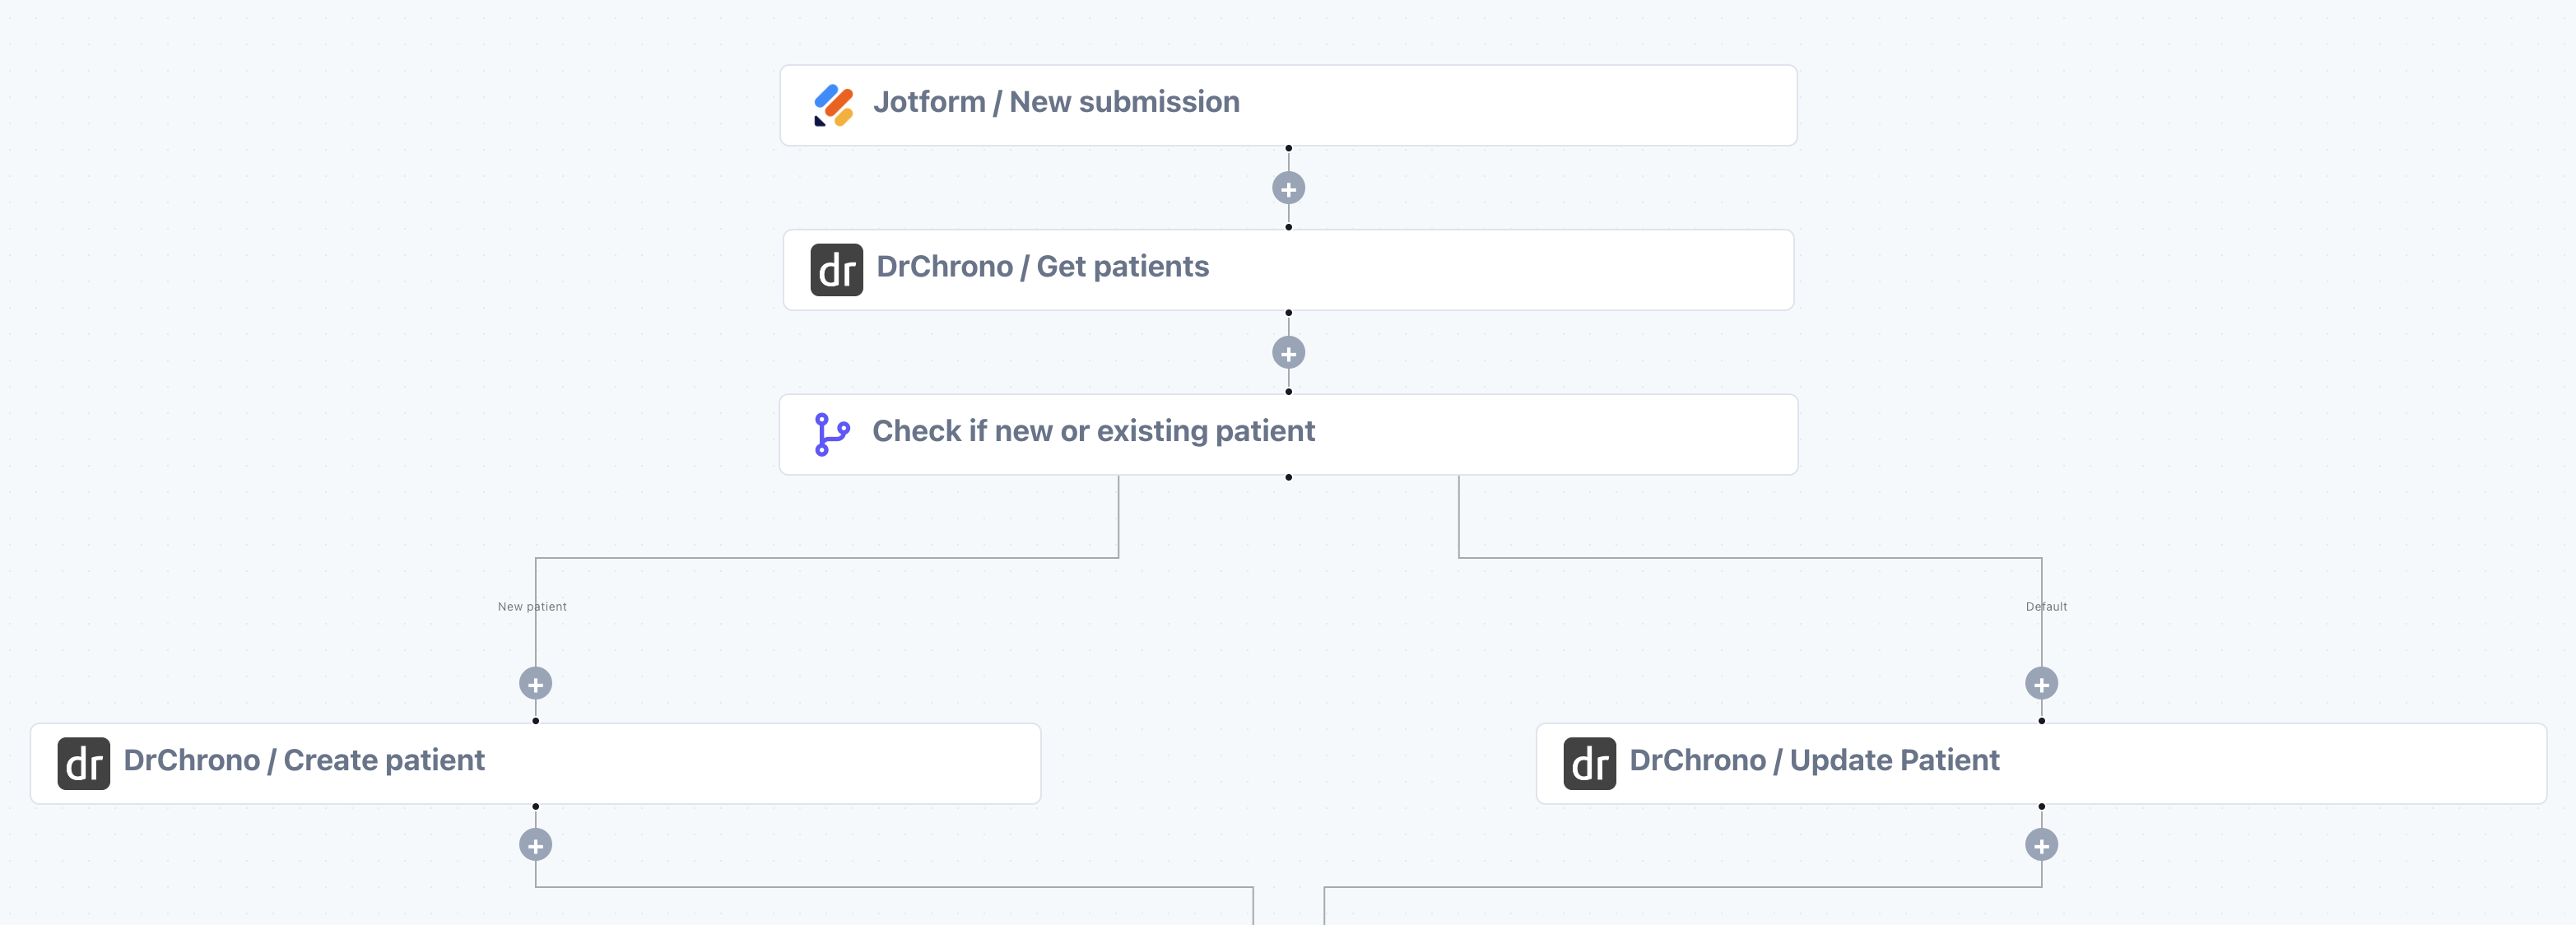Click the New patient branch label
The image size is (2576, 925).
tap(532, 607)
